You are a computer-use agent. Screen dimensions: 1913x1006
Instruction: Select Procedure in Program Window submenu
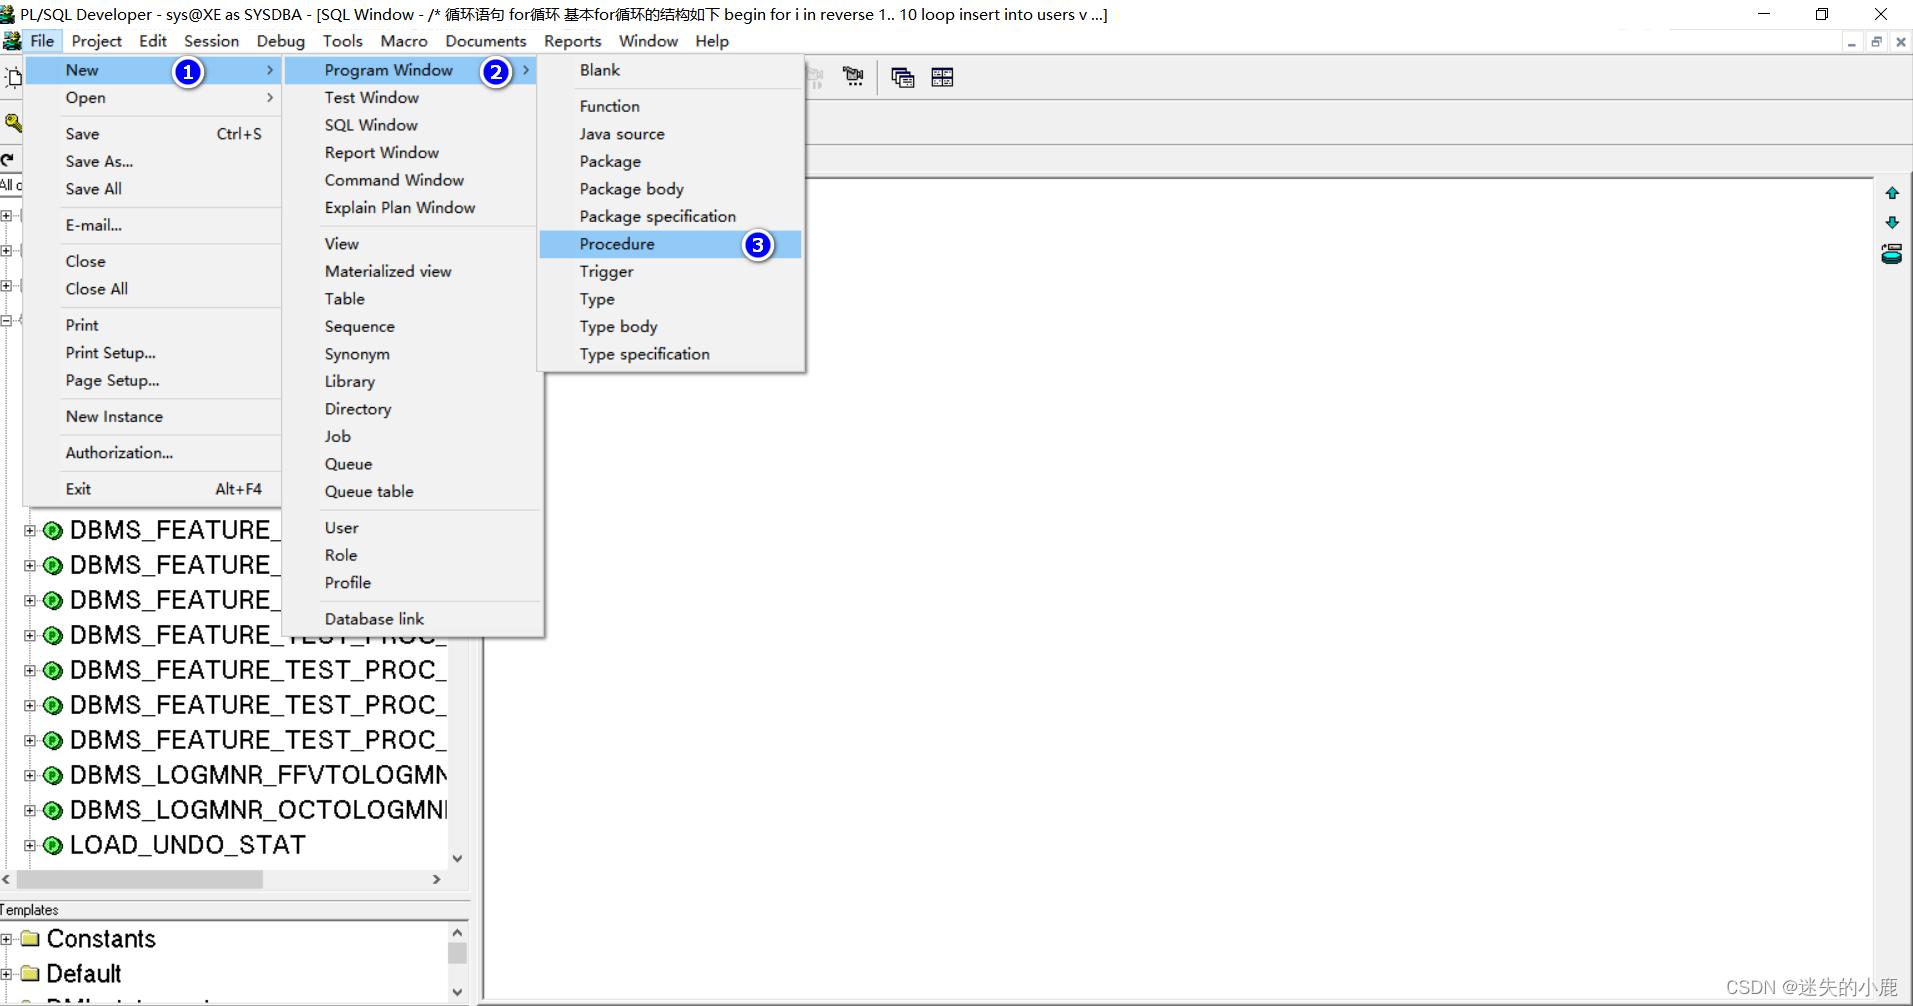(670, 244)
